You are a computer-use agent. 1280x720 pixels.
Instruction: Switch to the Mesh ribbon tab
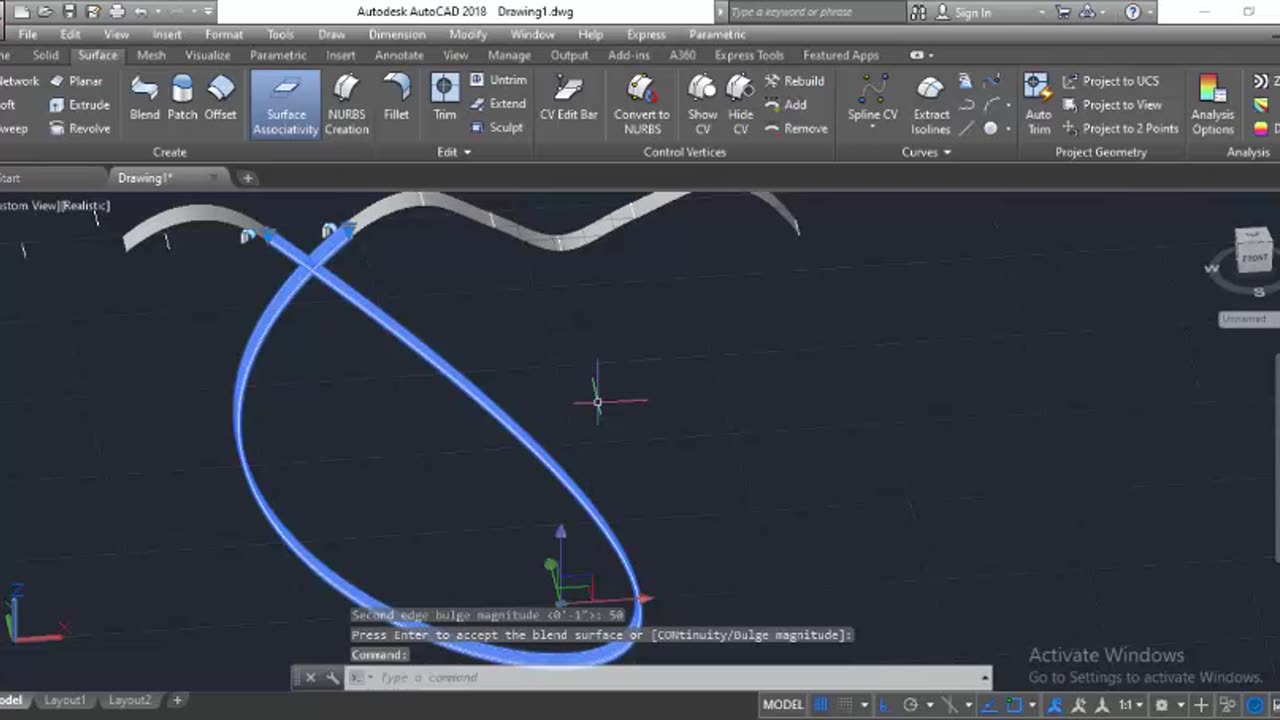click(x=151, y=55)
